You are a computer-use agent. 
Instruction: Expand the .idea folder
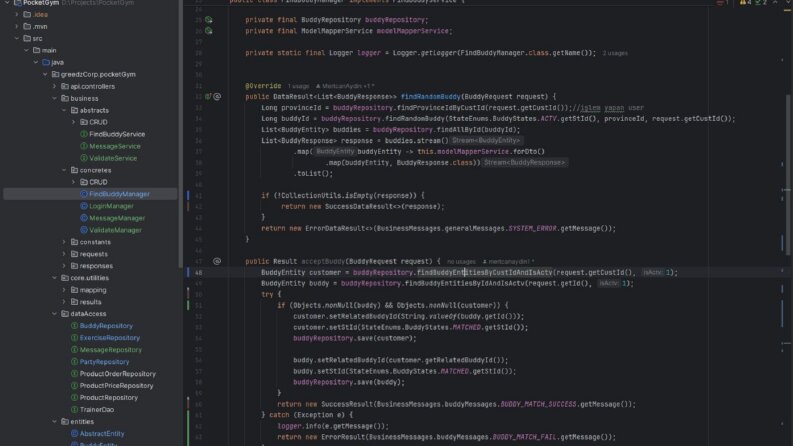[x=17, y=15]
